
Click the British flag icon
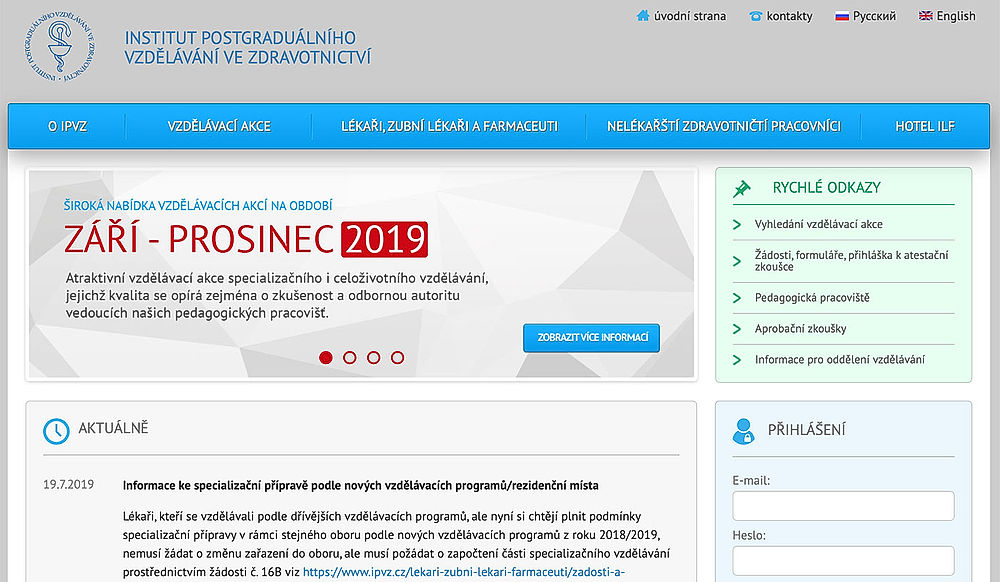(925, 15)
